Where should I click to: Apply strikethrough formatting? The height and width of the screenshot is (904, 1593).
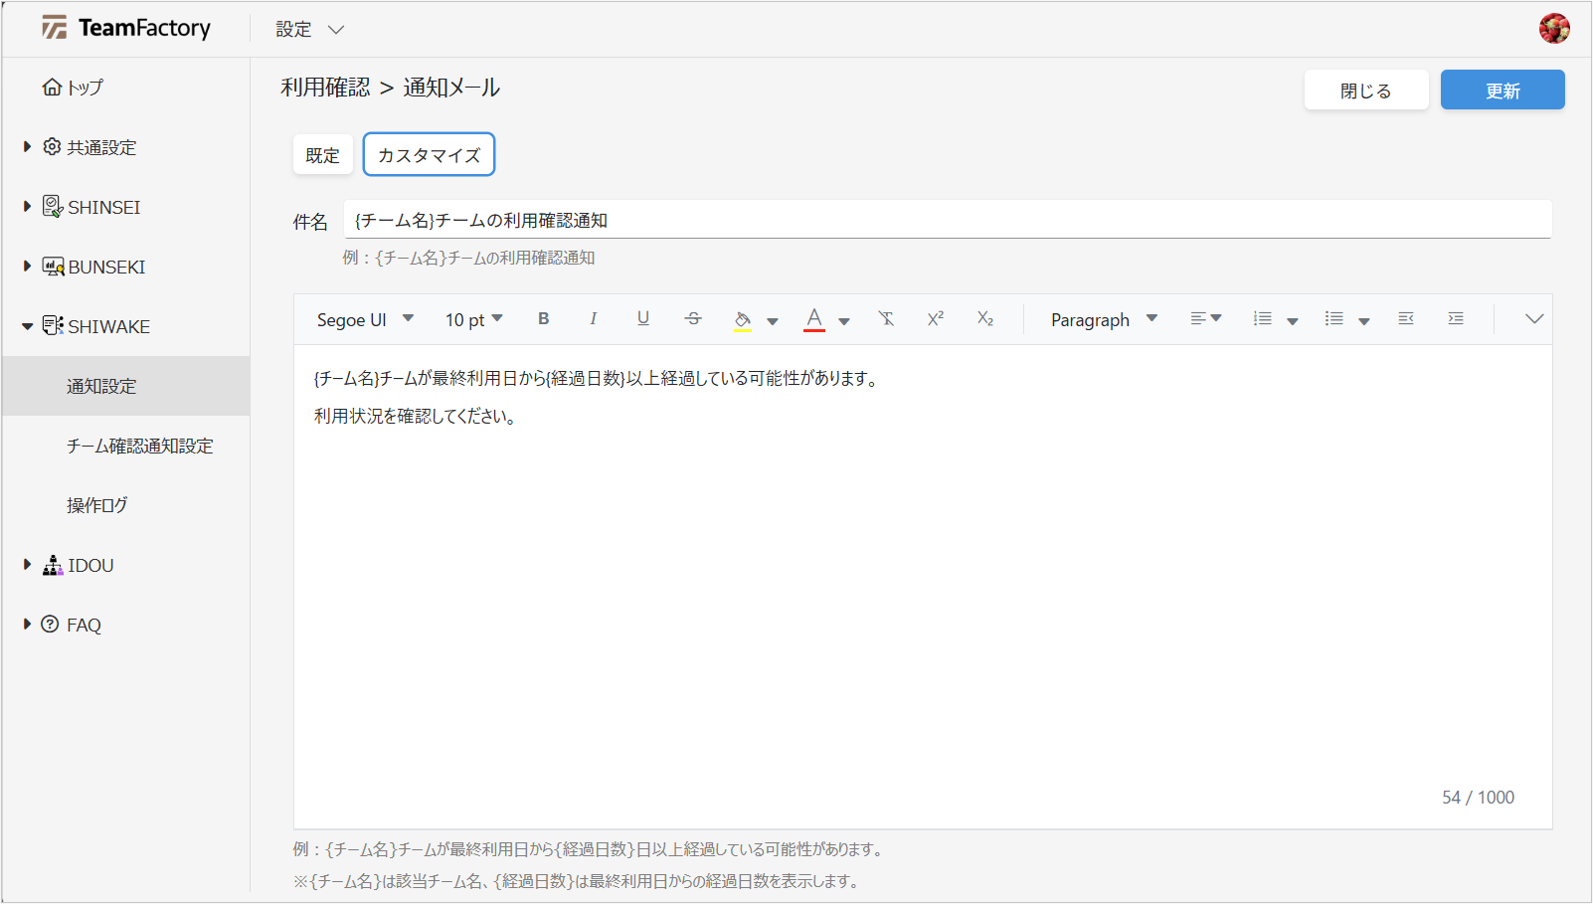(x=692, y=319)
